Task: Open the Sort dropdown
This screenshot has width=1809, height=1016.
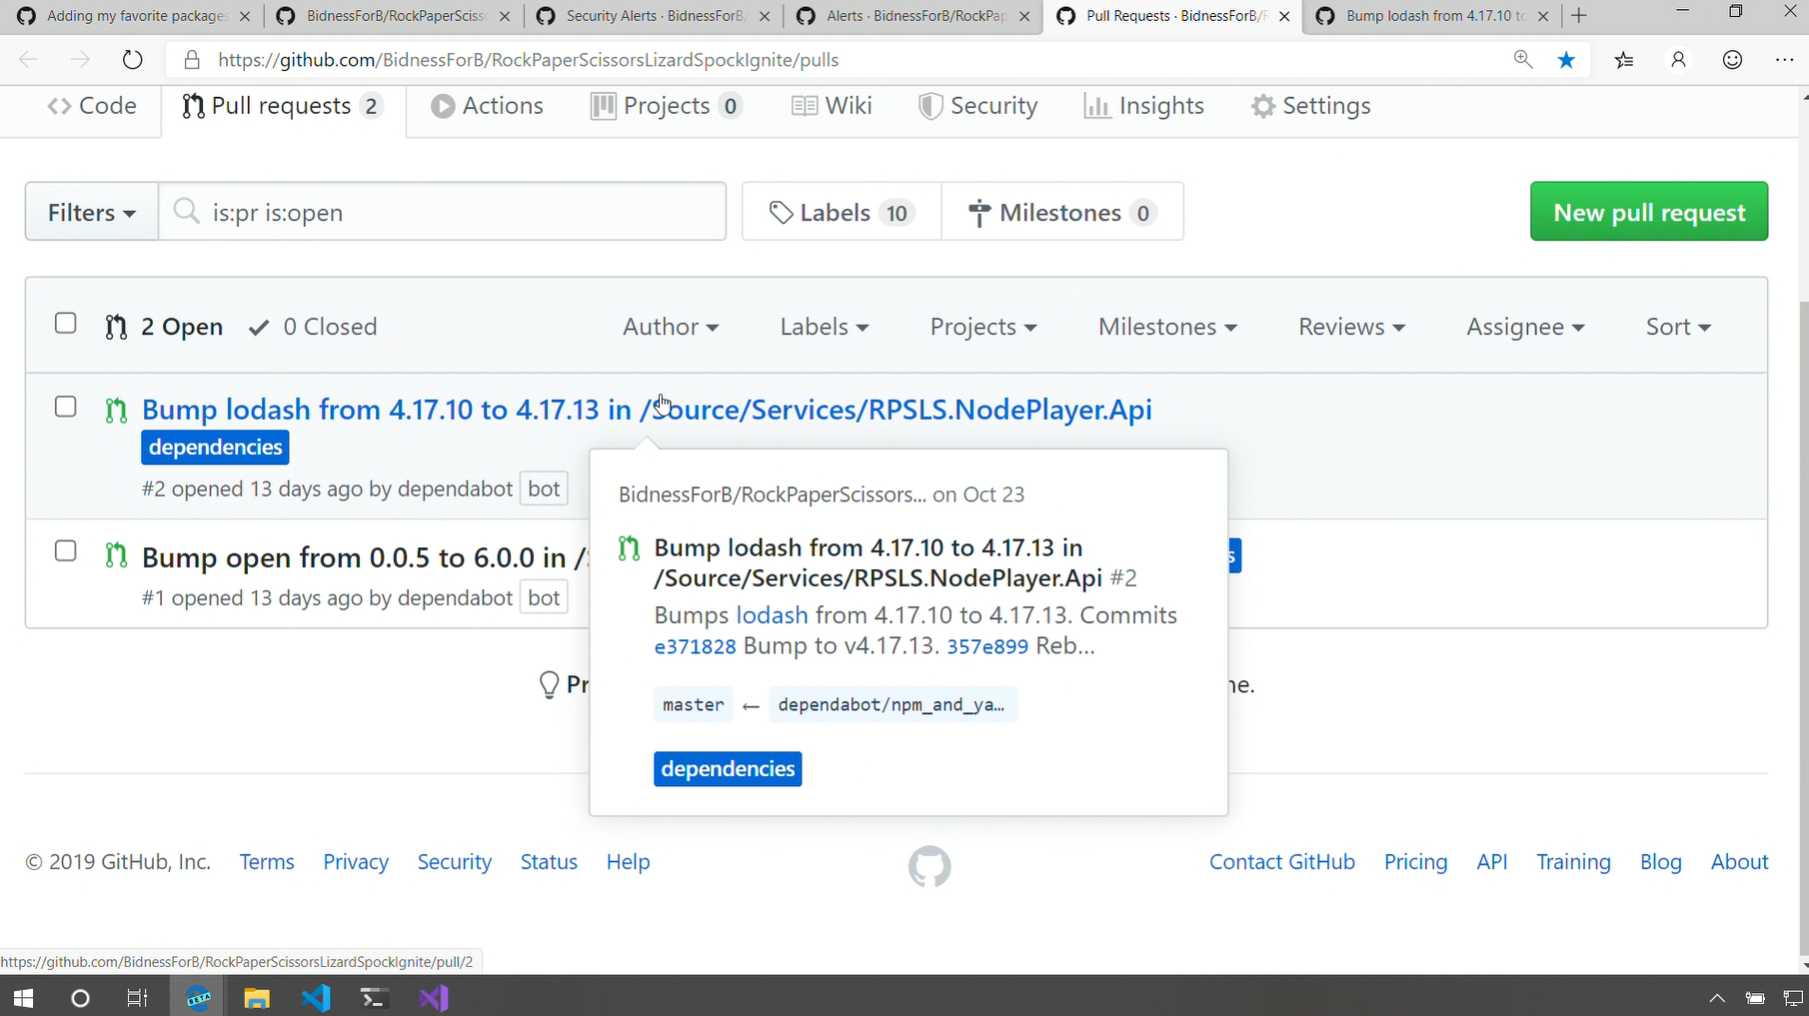Action: [1678, 327]
